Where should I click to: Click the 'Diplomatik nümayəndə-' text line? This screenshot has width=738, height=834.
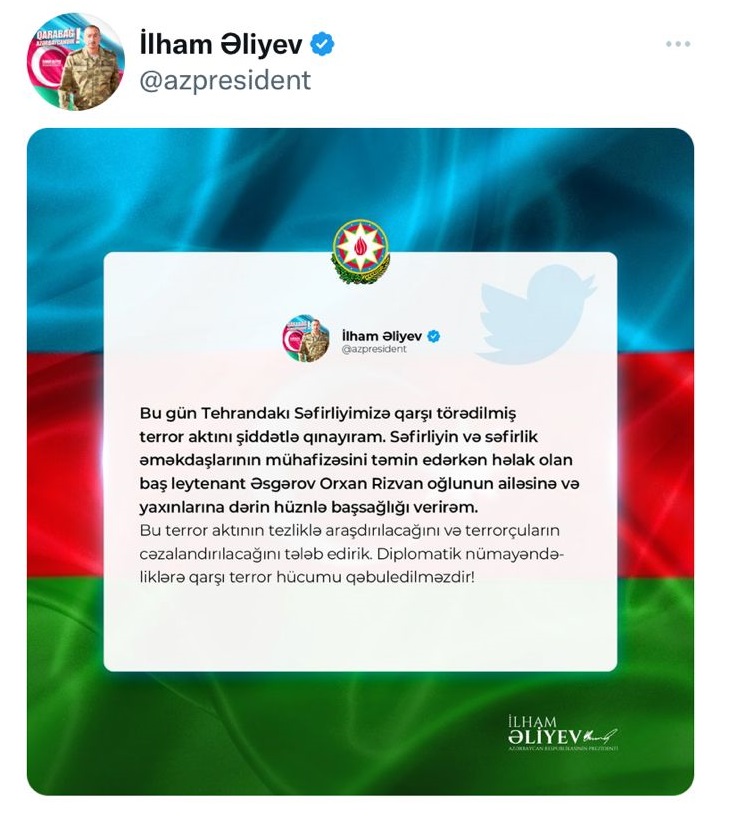tap(470, 554)
